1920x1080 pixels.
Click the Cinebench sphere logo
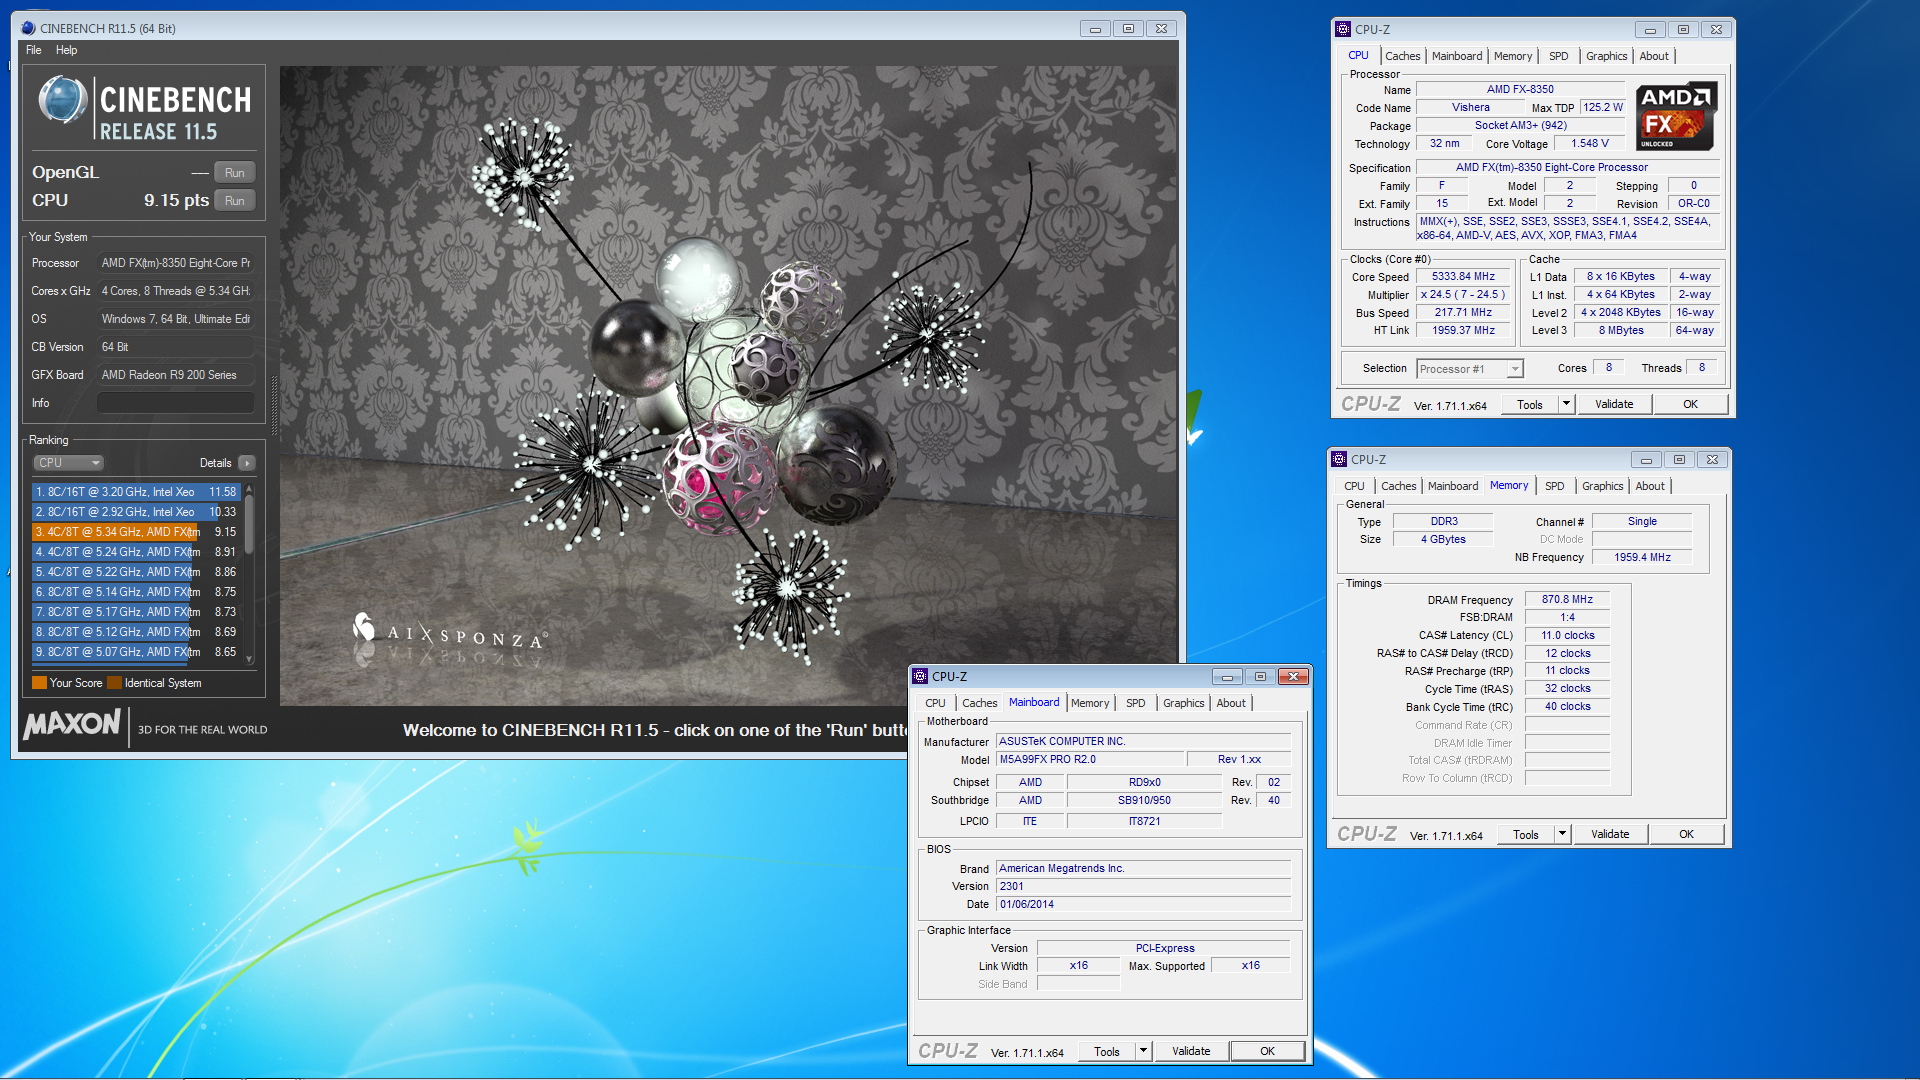pos(62,101)
